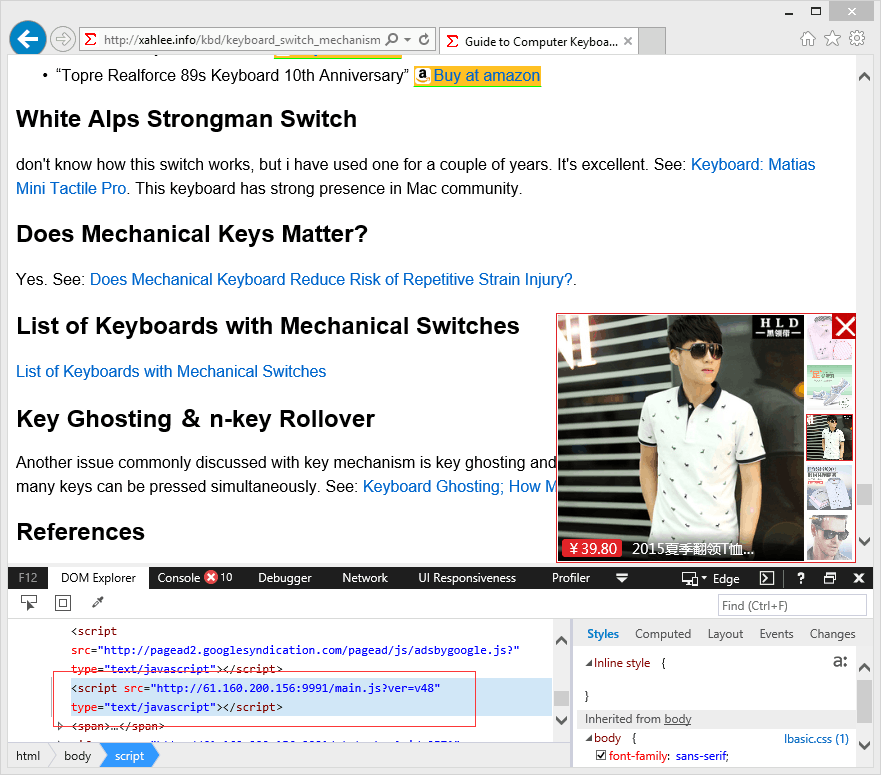881x775 pixels.
Task: Collapse the body style rule
Action: (589, 738)
